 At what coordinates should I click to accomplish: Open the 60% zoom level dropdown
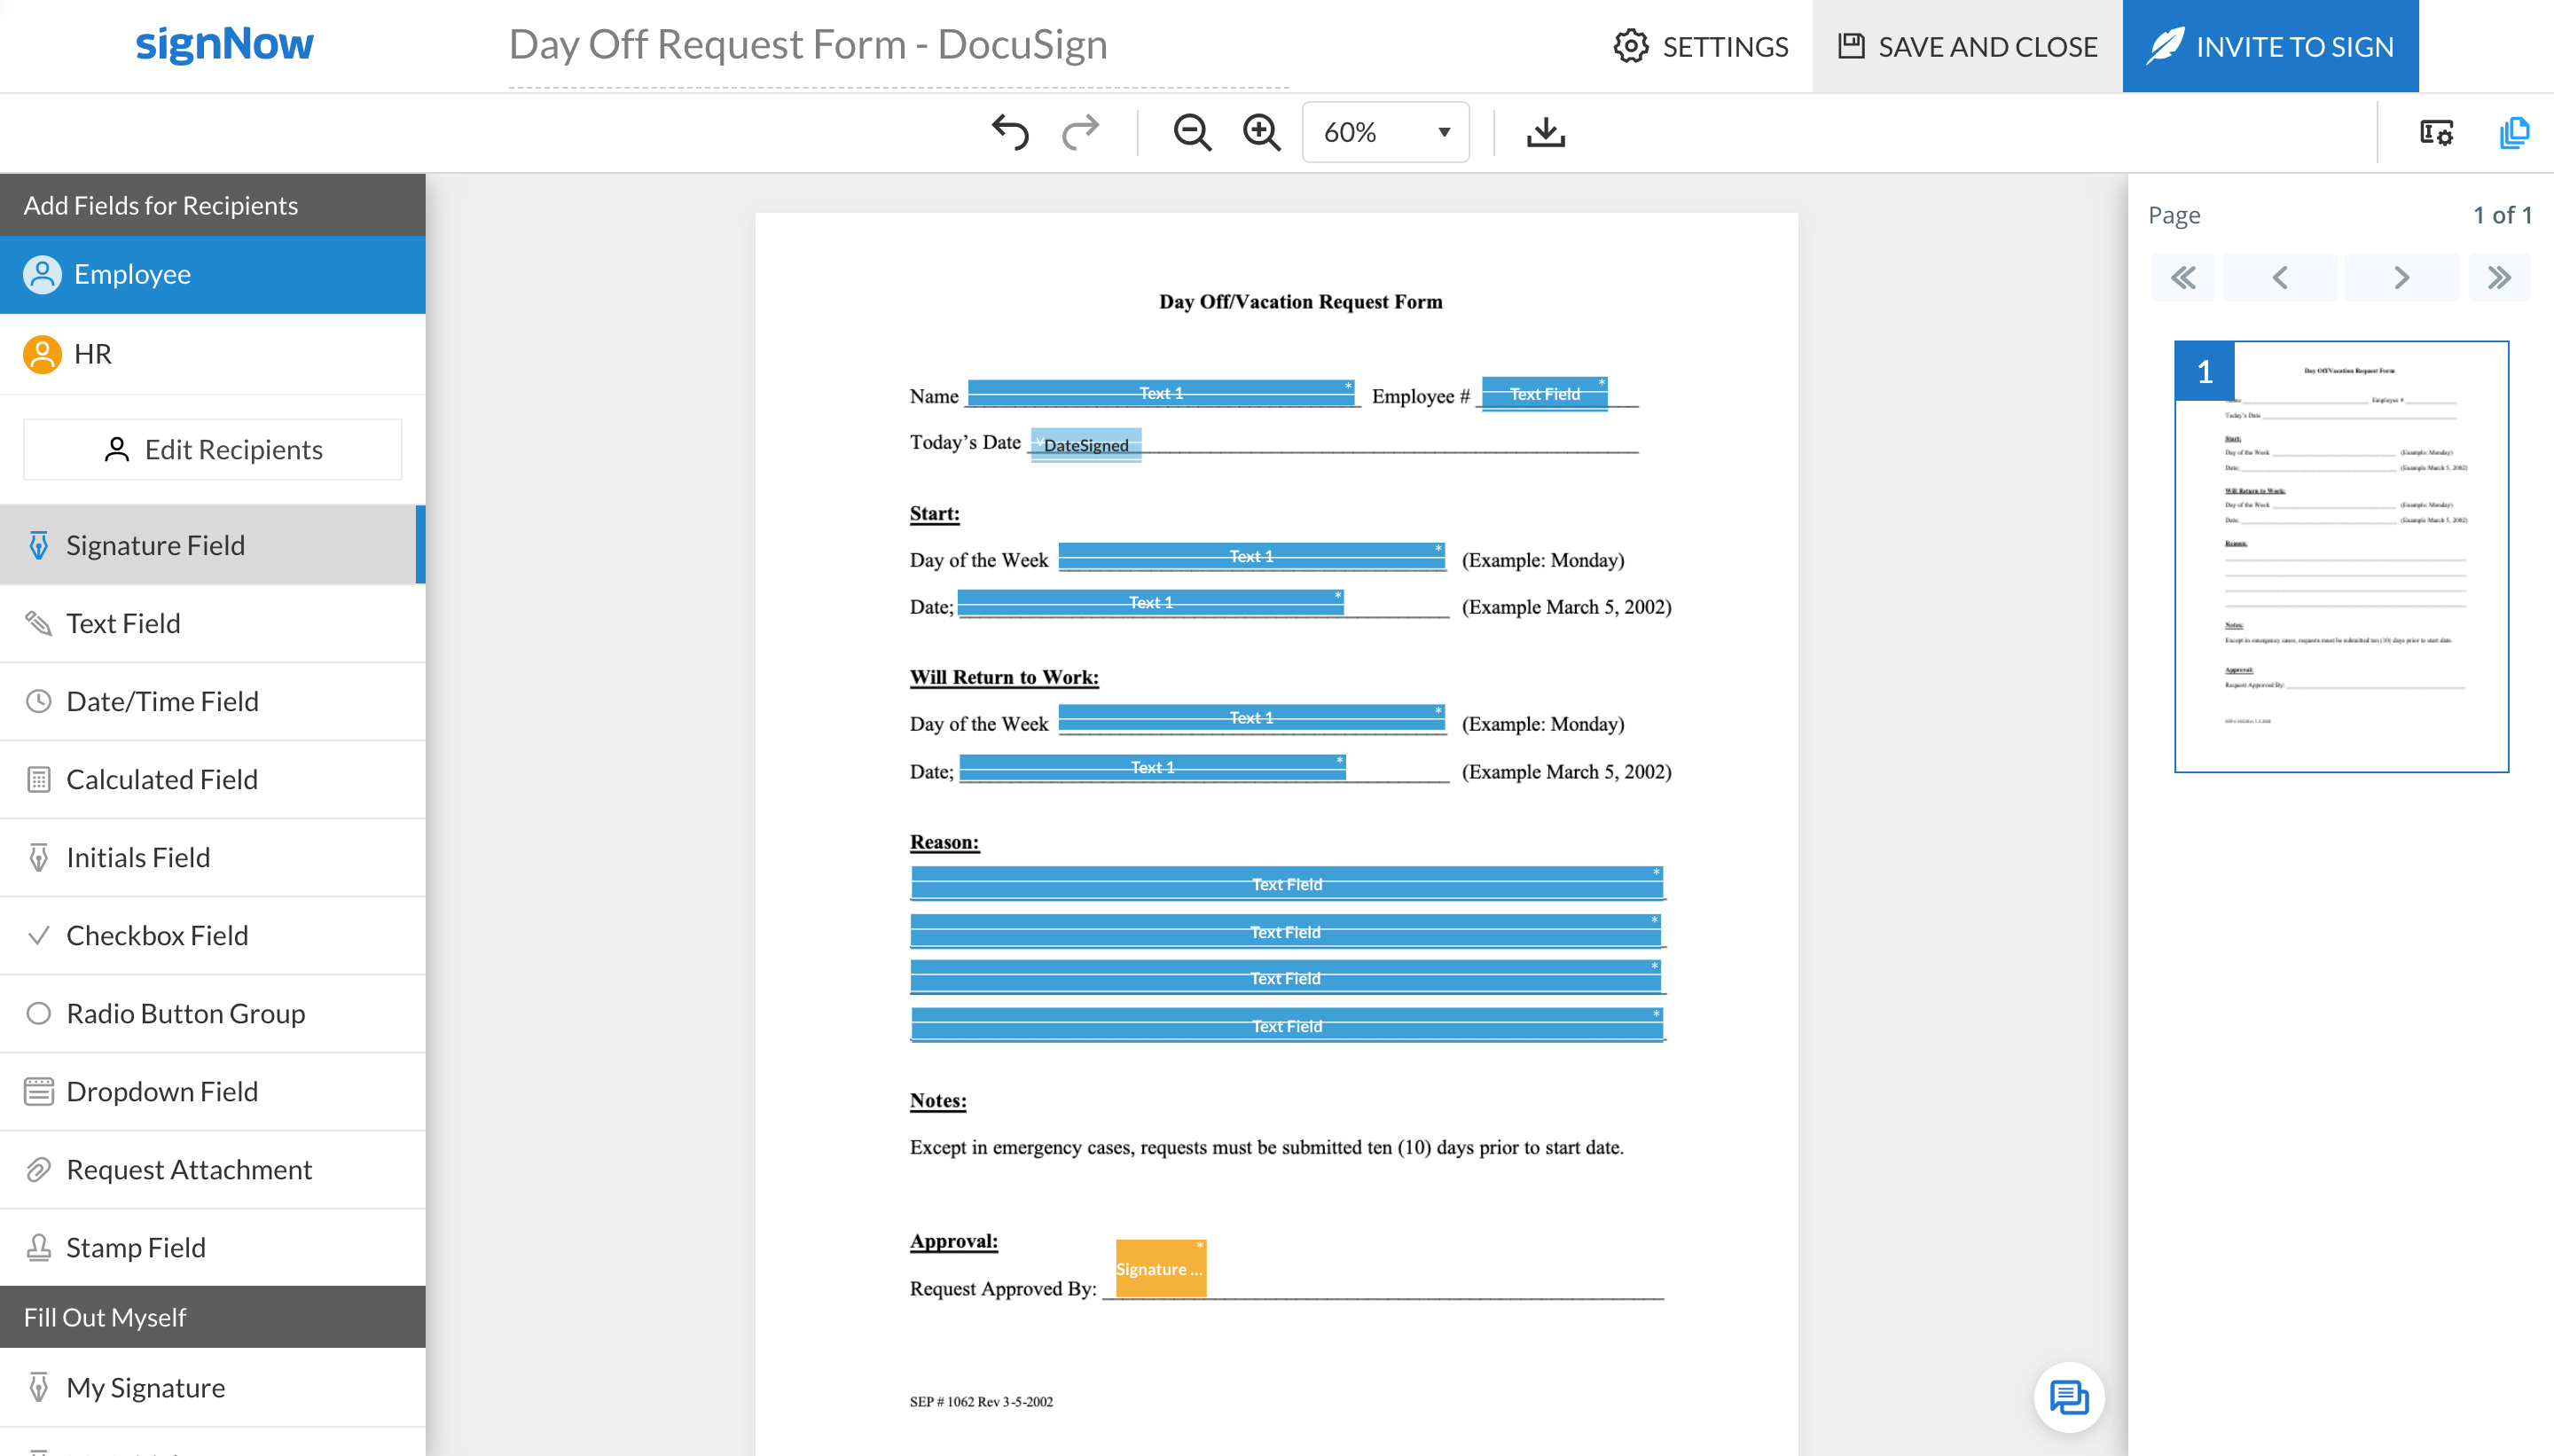click(x=1385, y=132)
